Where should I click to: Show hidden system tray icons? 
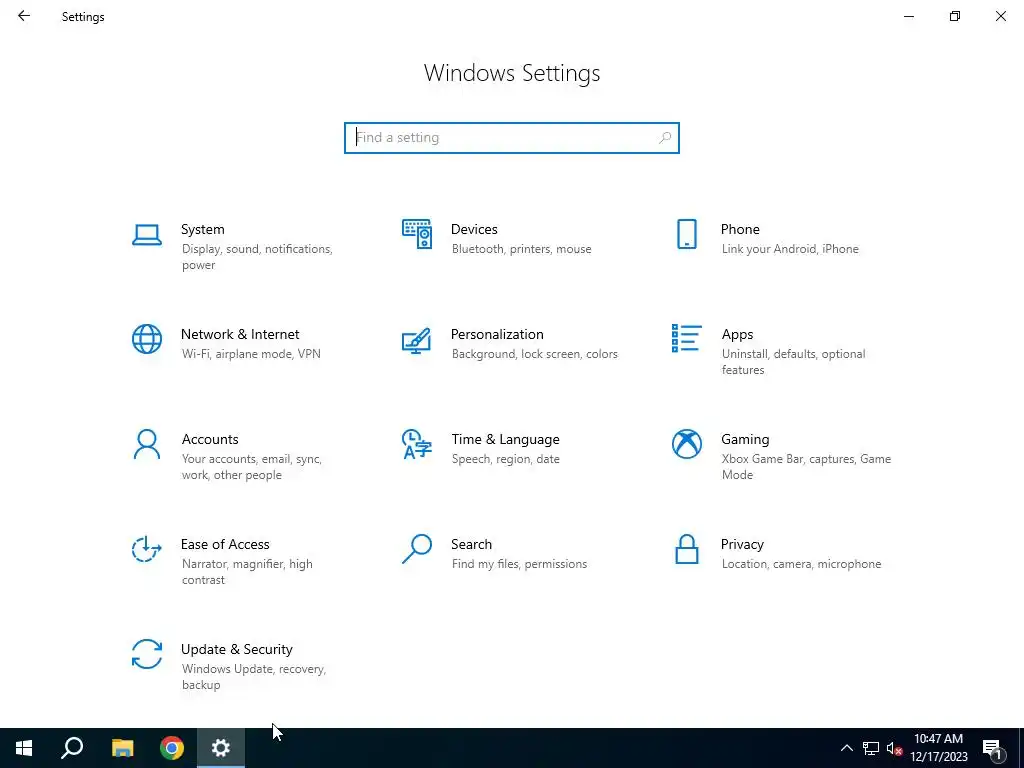(x=846, y=748)
